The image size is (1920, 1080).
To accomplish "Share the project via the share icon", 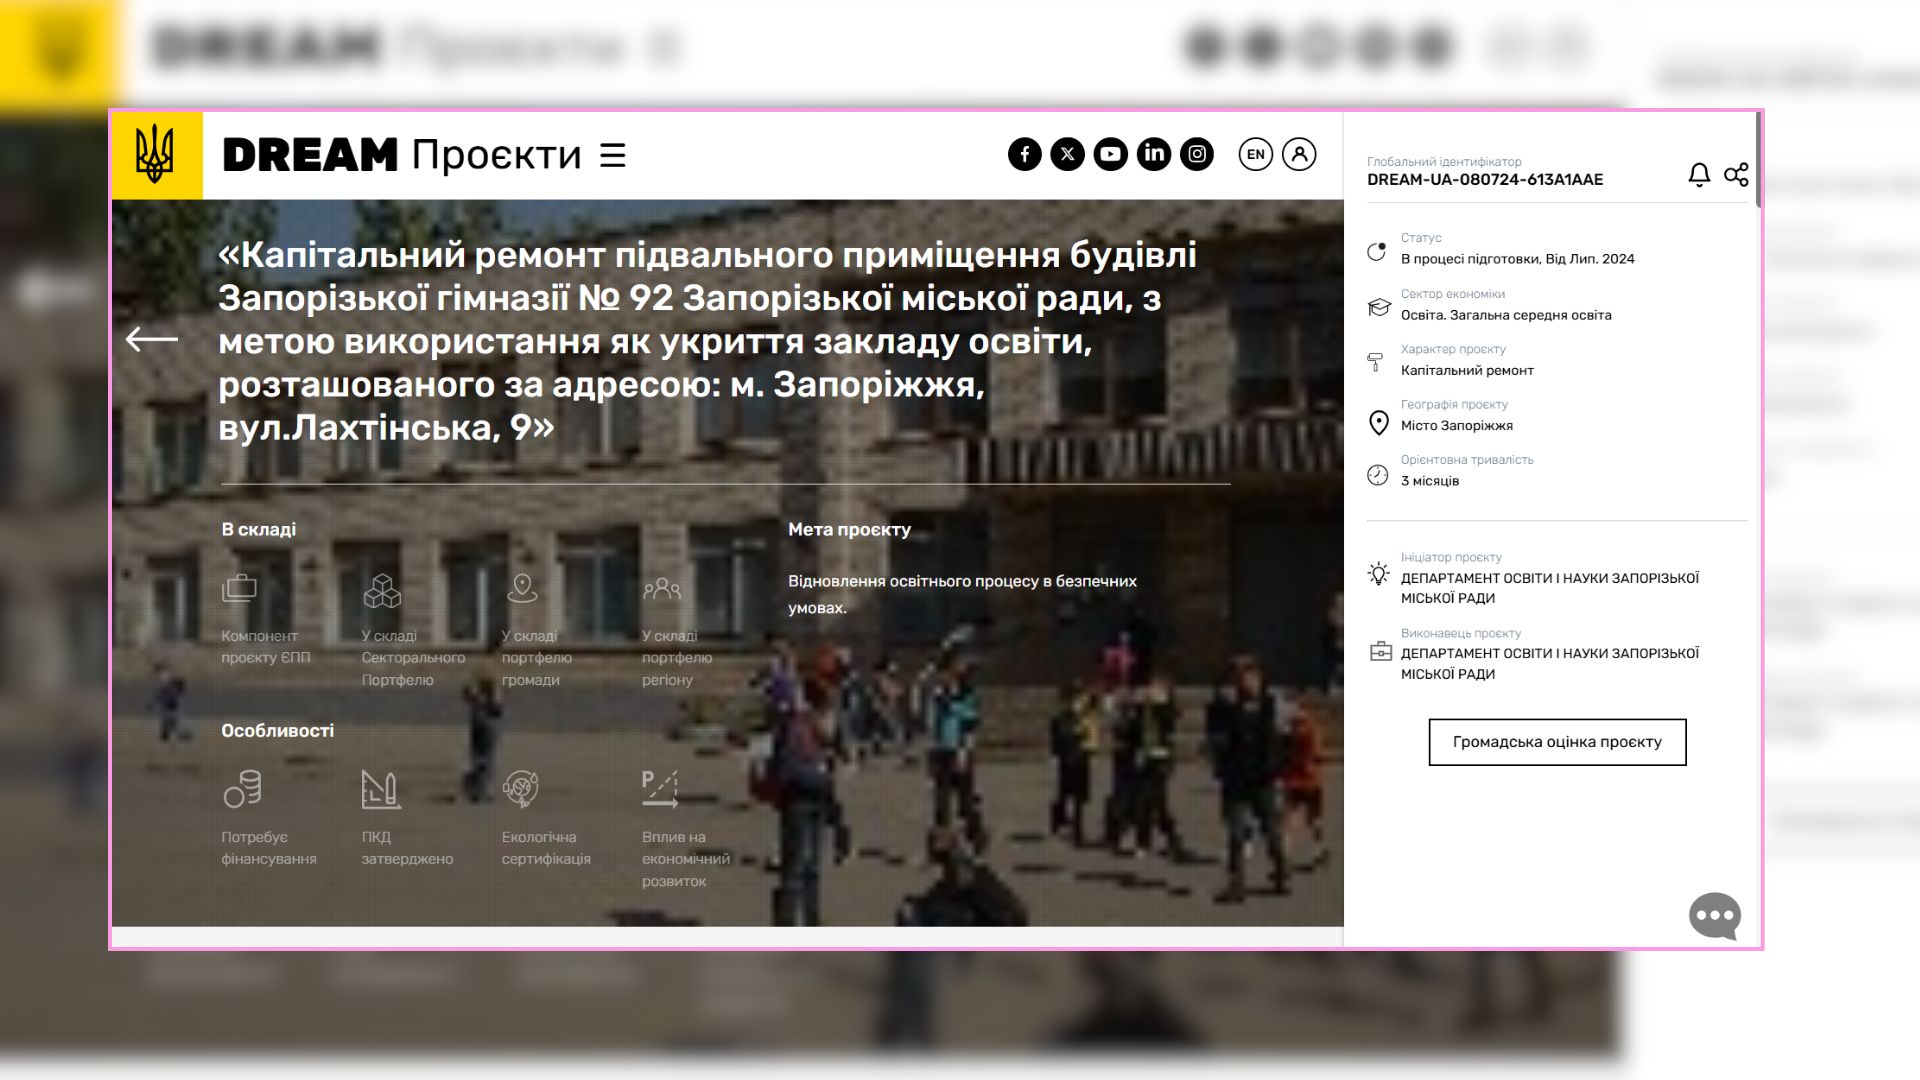I will point(1736,173).
